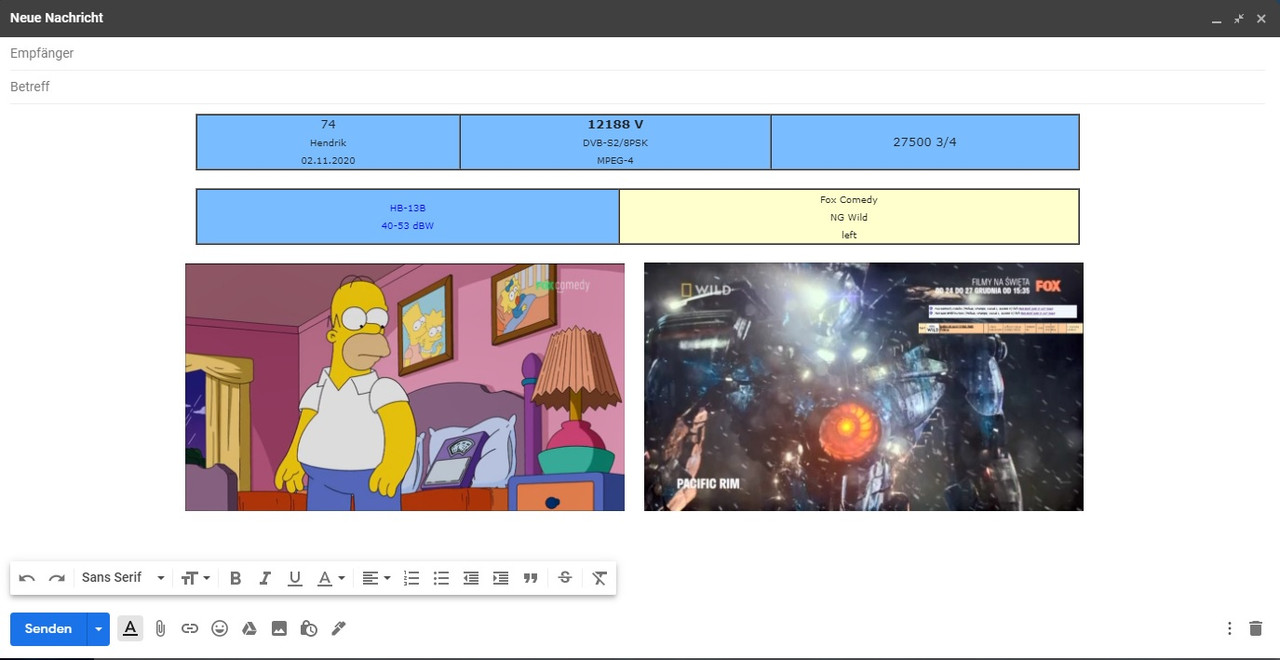This screenshot has width=1280, height=660.
Task: Click the Senden button
Action: pos(48,629)
